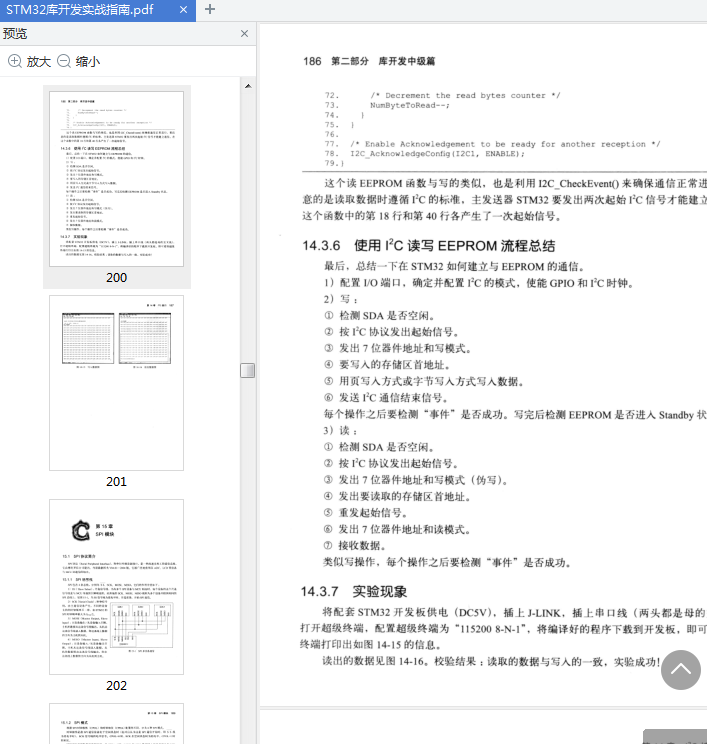Open page 201 thumbnail
This screenshot has height=744, width=707.
click(116, 383)
